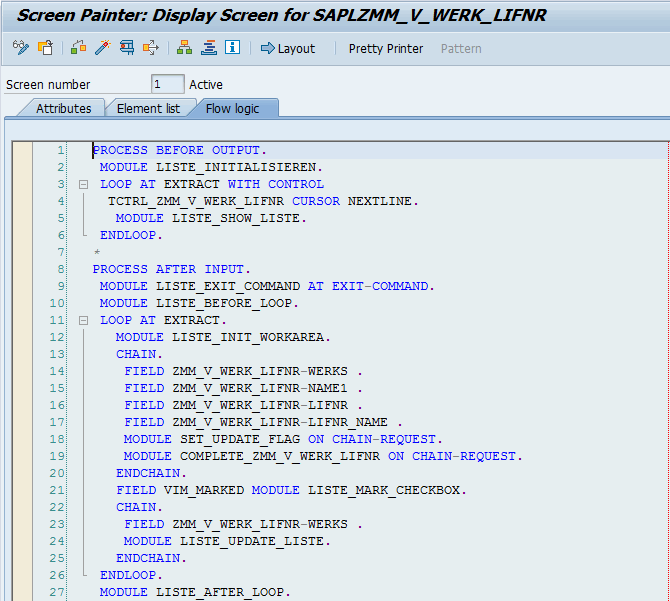Click ENDLOOP on line 6
The width and height of the screenshot is (670, 601).
[128, 235]
